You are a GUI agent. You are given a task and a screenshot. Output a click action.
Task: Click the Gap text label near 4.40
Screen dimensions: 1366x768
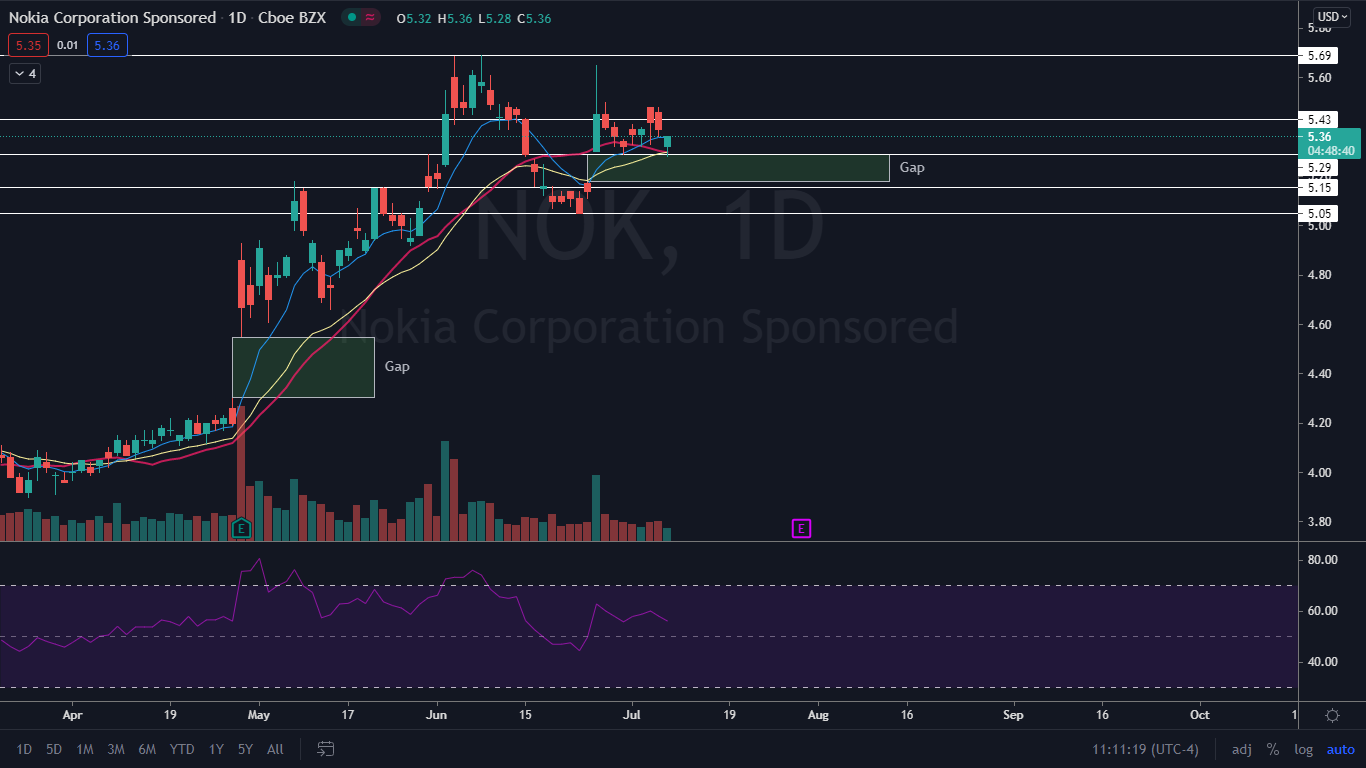pos(397,366)
